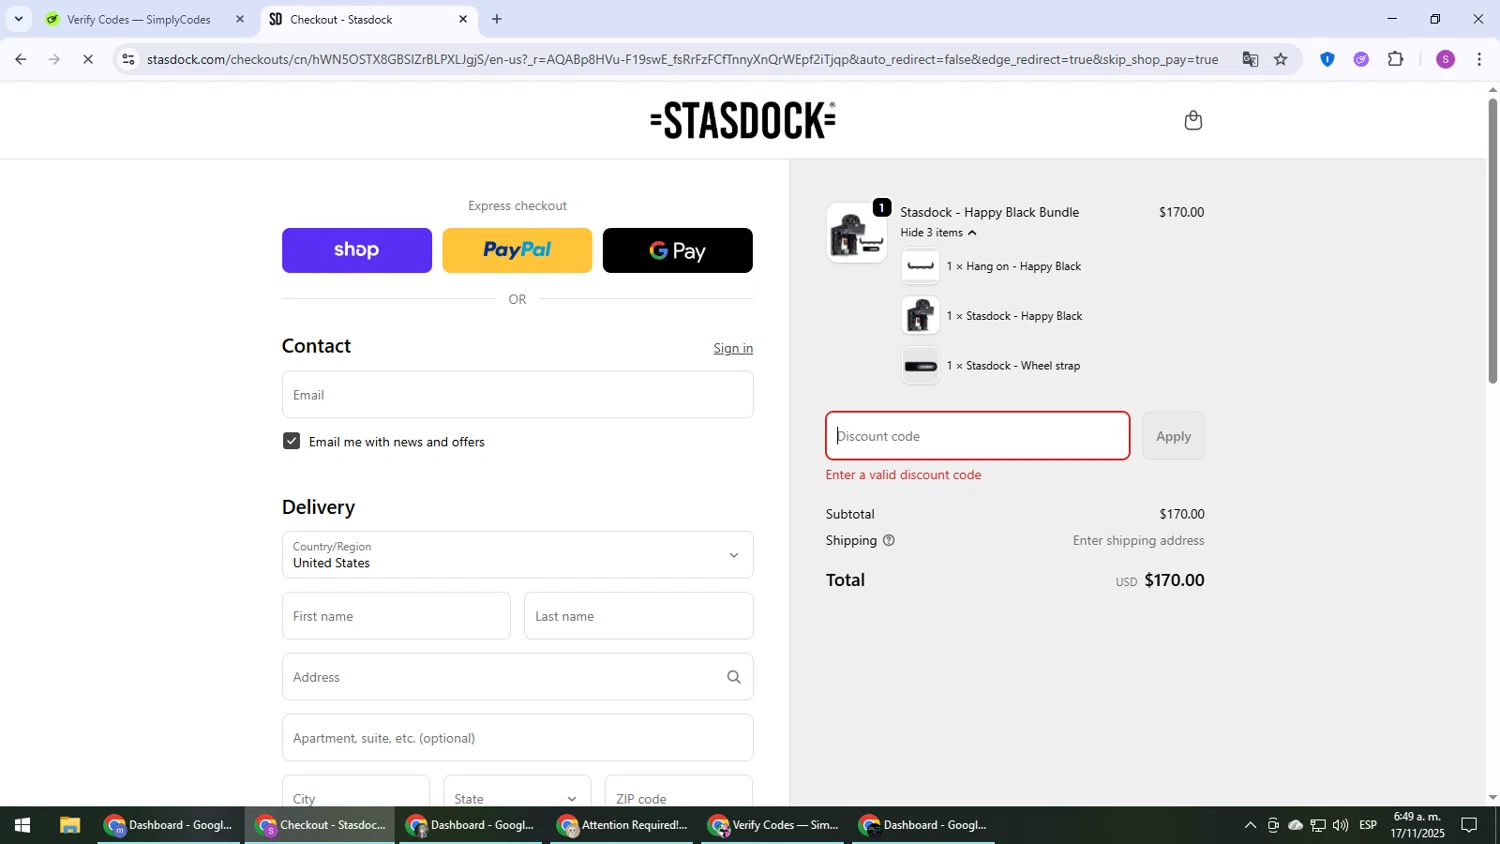Open the taskbar clock and date

click(x=1417, y=825)
